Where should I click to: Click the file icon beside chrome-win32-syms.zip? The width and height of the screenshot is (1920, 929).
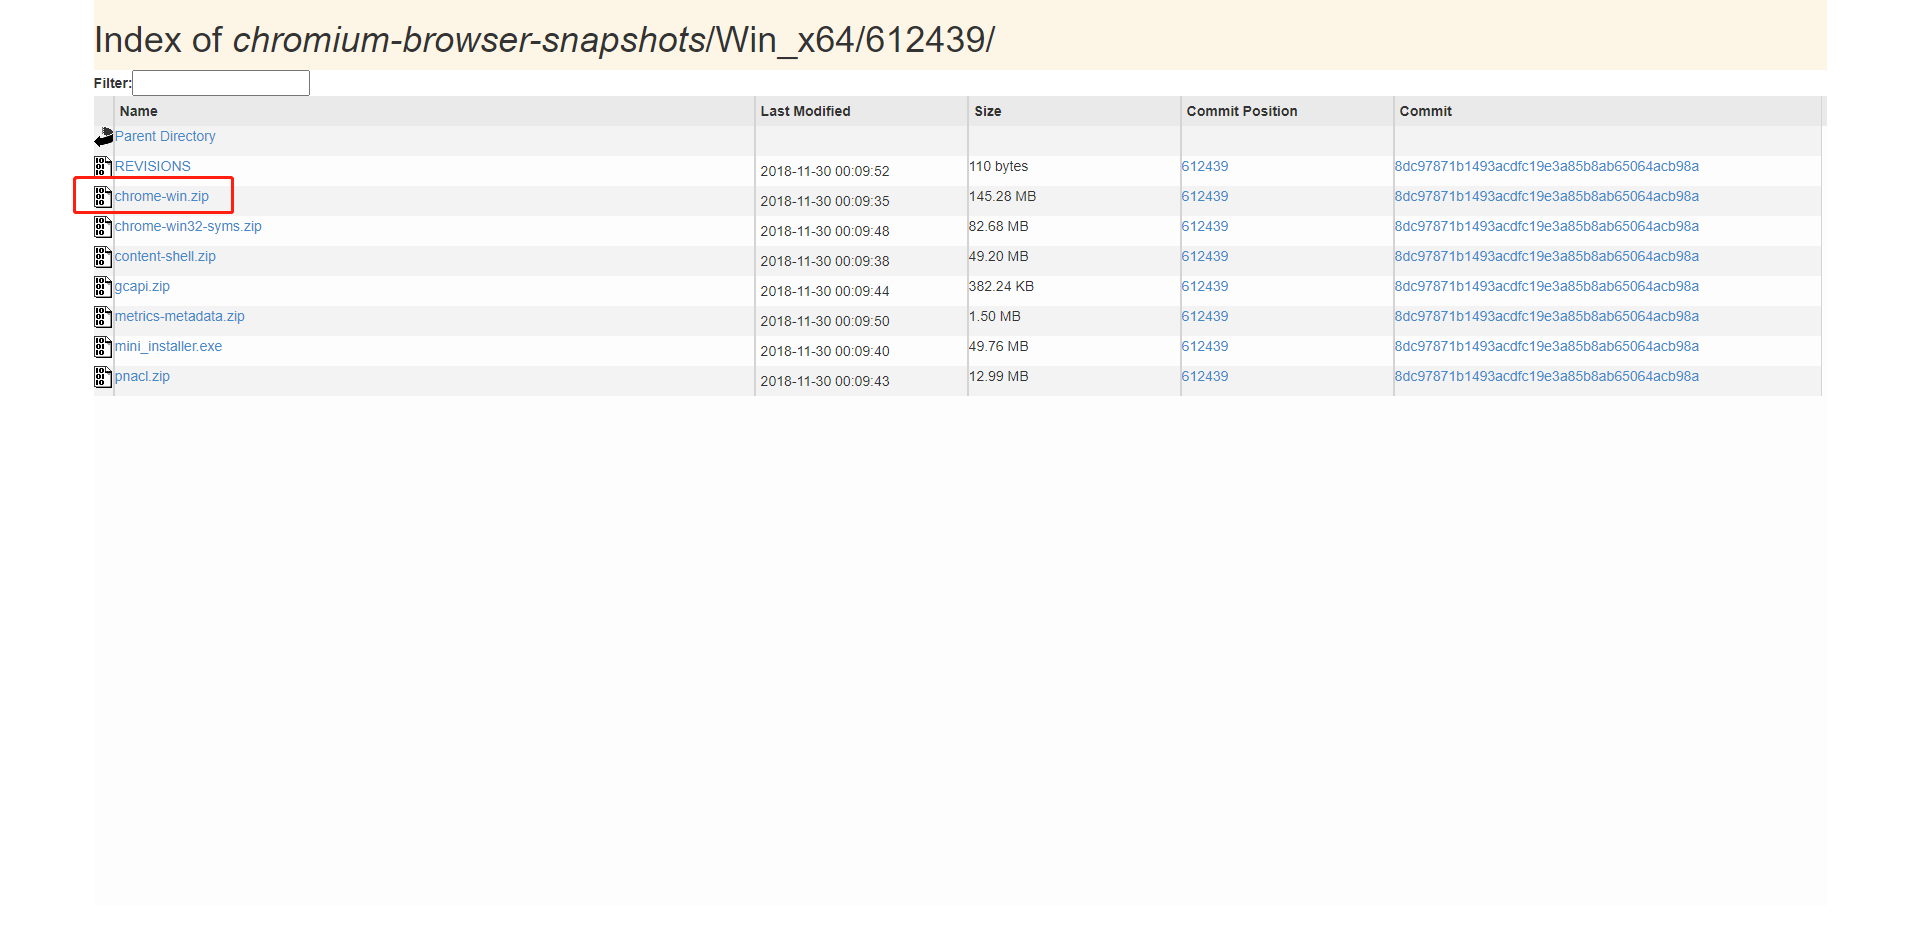tap(103, 227)
